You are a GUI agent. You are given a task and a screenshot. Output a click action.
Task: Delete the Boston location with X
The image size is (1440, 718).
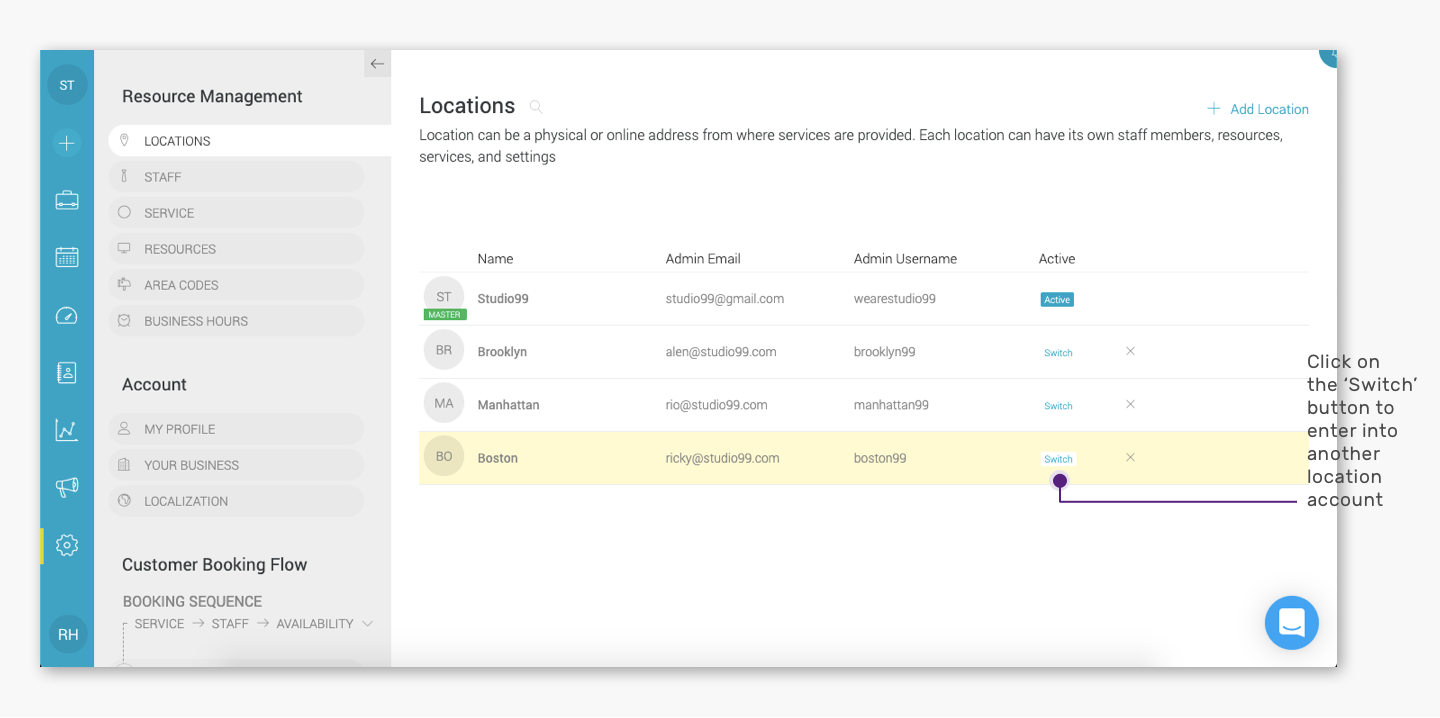point(1130,457)
